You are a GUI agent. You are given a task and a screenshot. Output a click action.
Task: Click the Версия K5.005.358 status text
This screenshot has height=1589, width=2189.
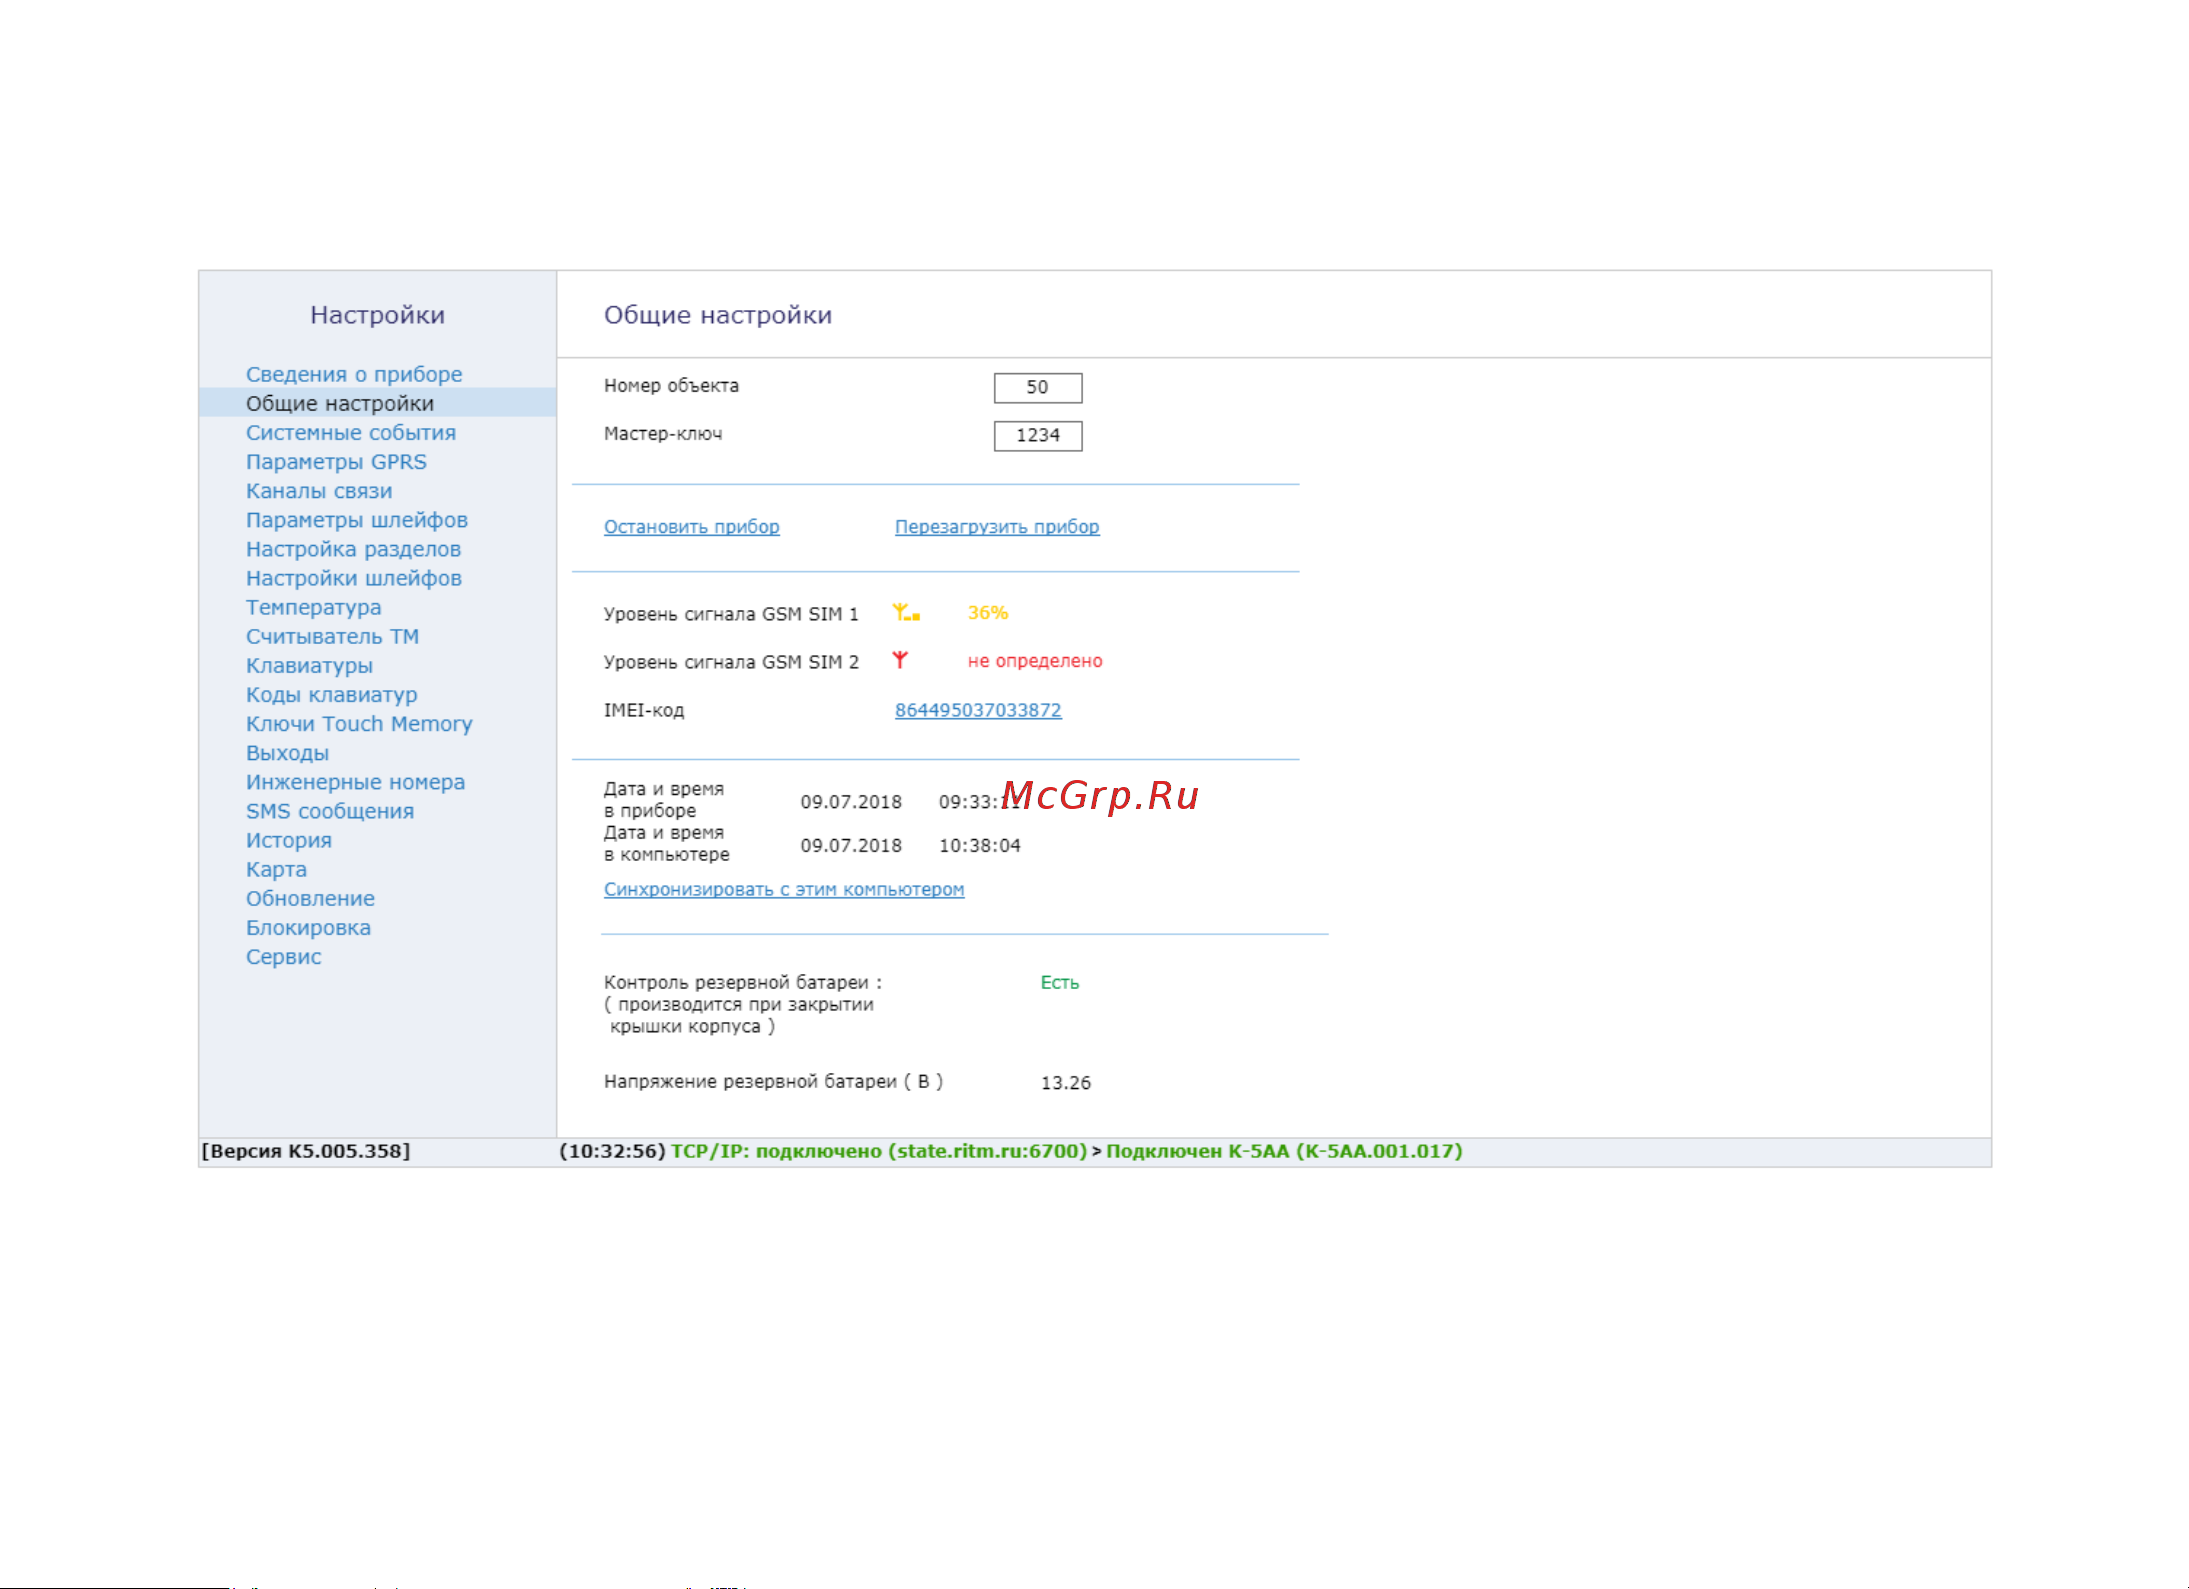(306, 1151)
